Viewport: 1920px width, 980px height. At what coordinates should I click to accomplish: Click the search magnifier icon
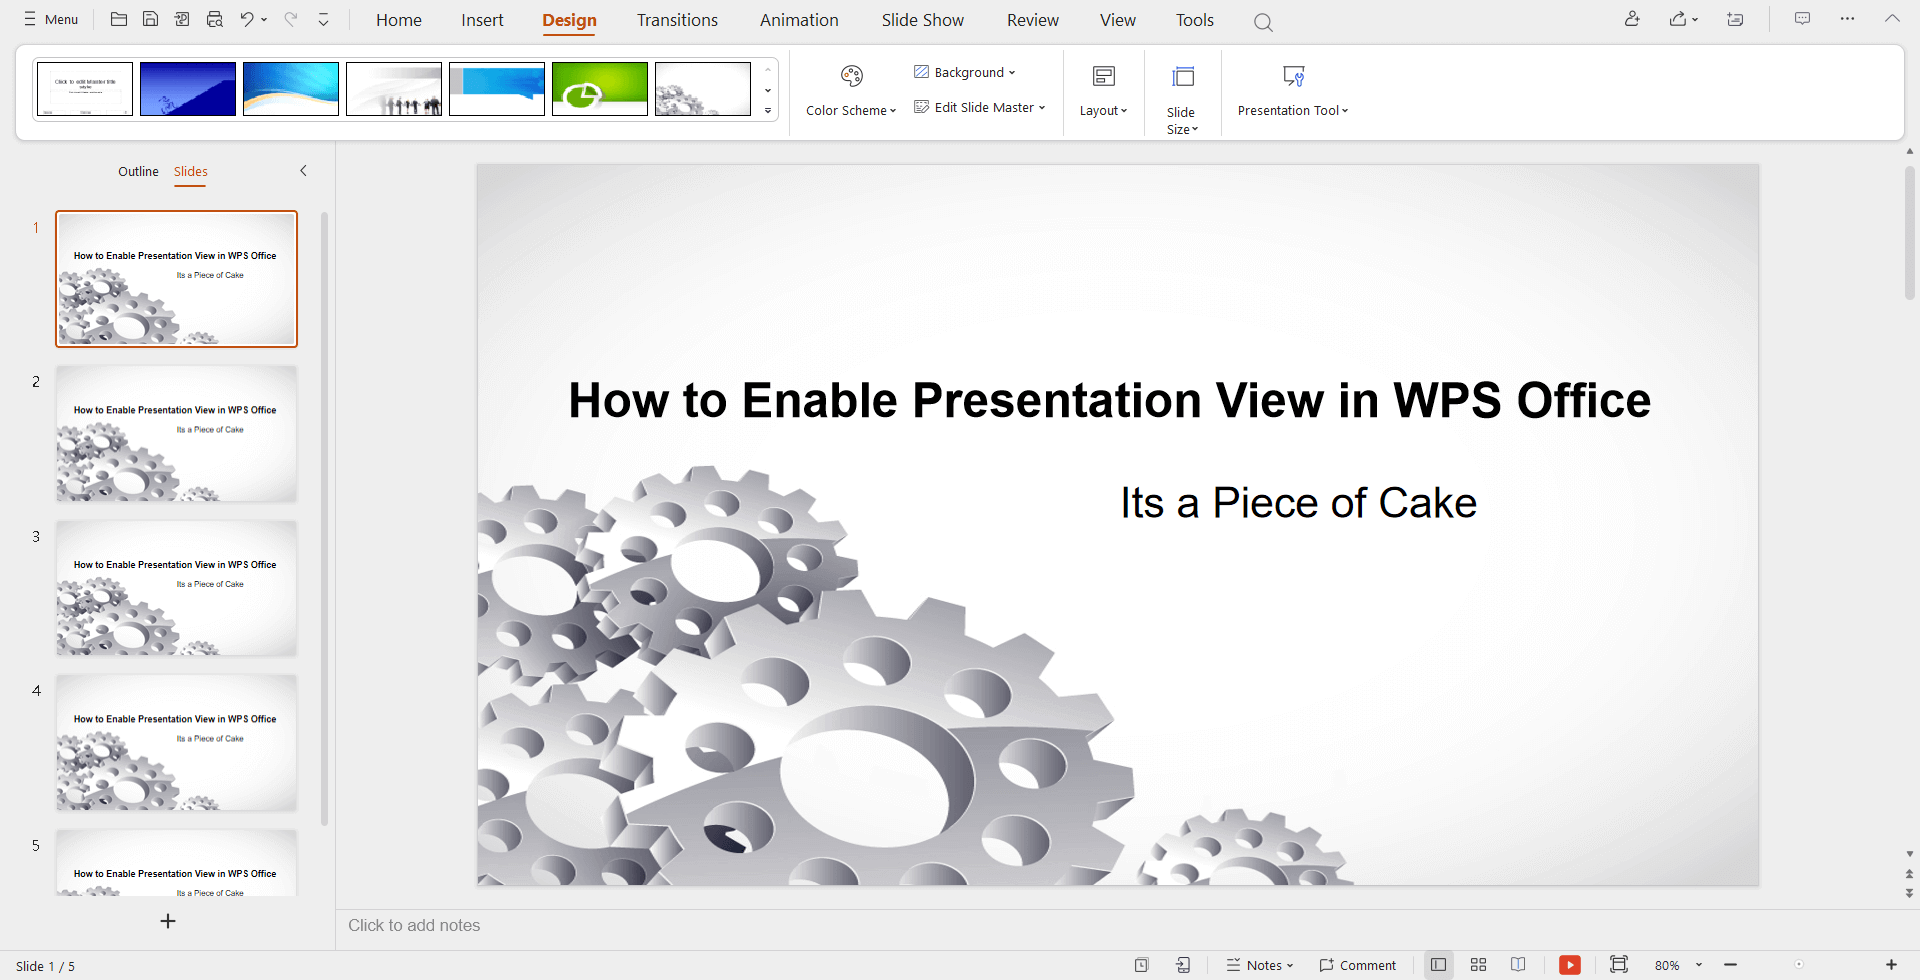pos(1263,22)
